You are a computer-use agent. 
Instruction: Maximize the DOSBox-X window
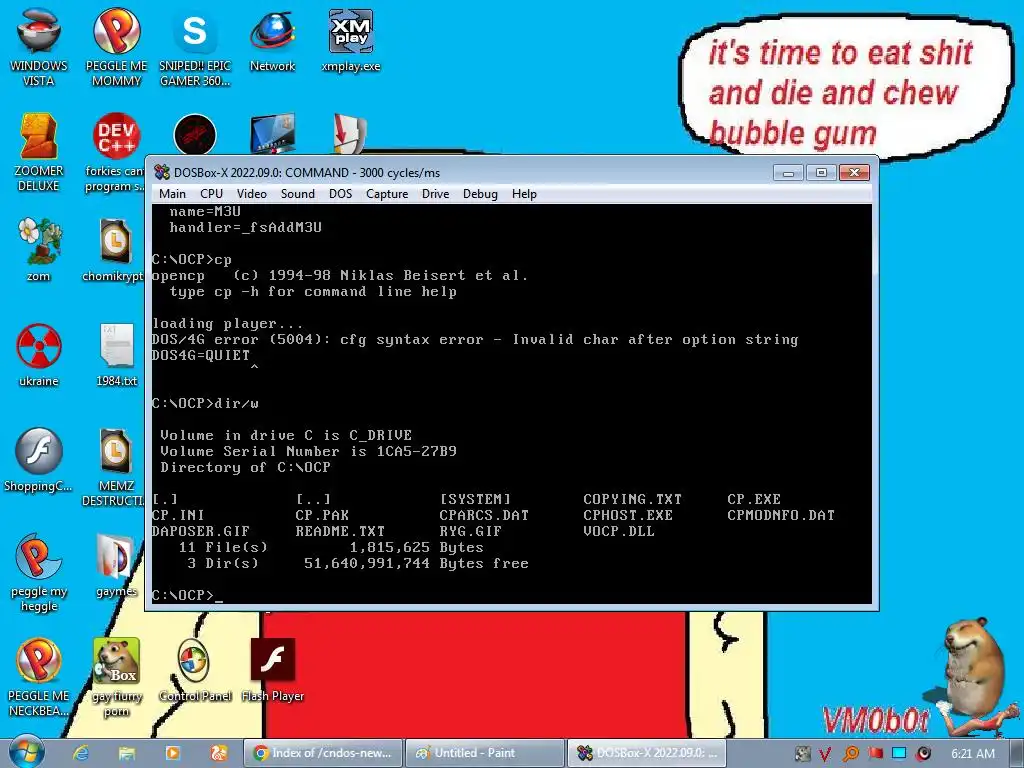821,172
